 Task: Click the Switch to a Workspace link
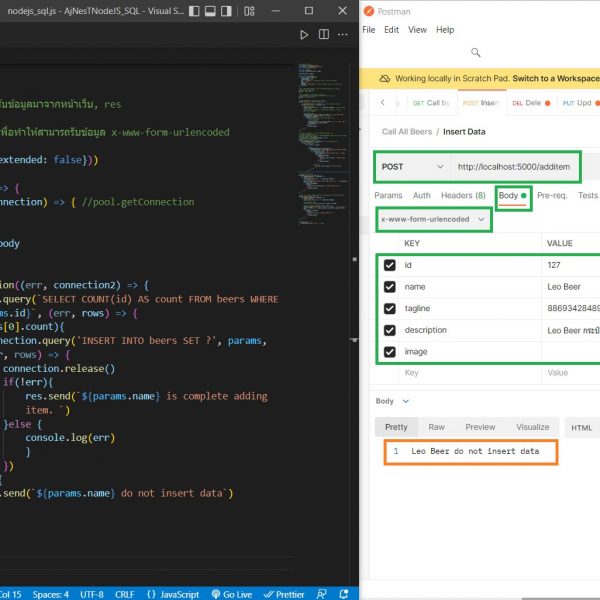pos(555,78)
